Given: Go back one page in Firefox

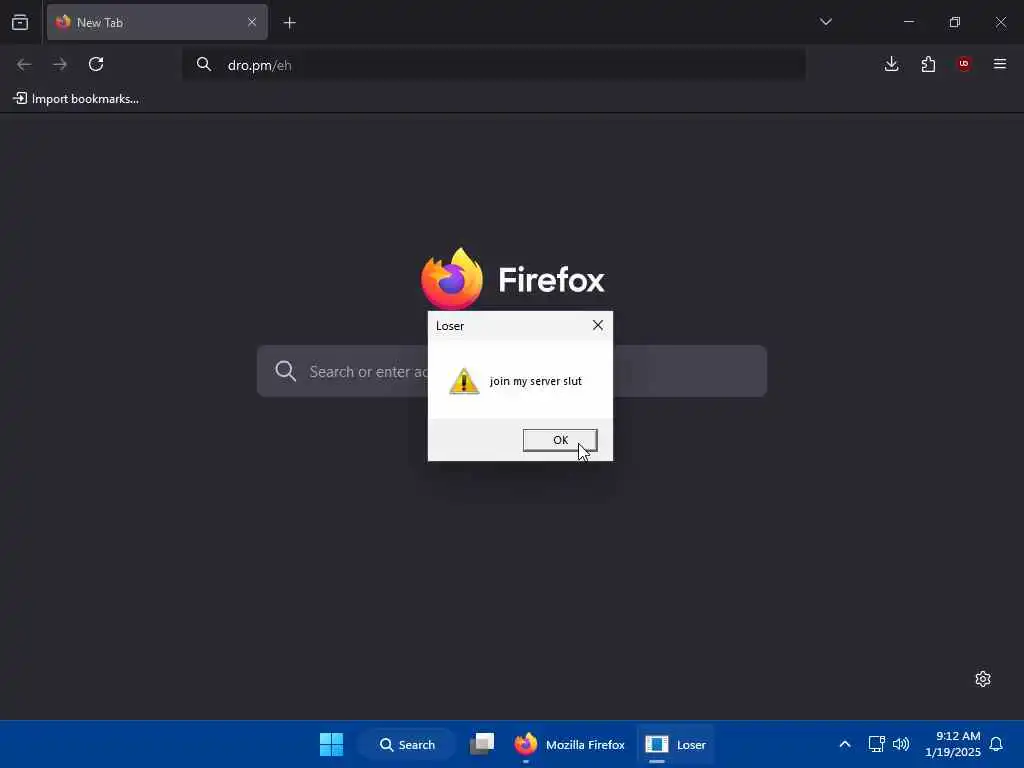Looking at the screenshot, I should coord(24,64).
